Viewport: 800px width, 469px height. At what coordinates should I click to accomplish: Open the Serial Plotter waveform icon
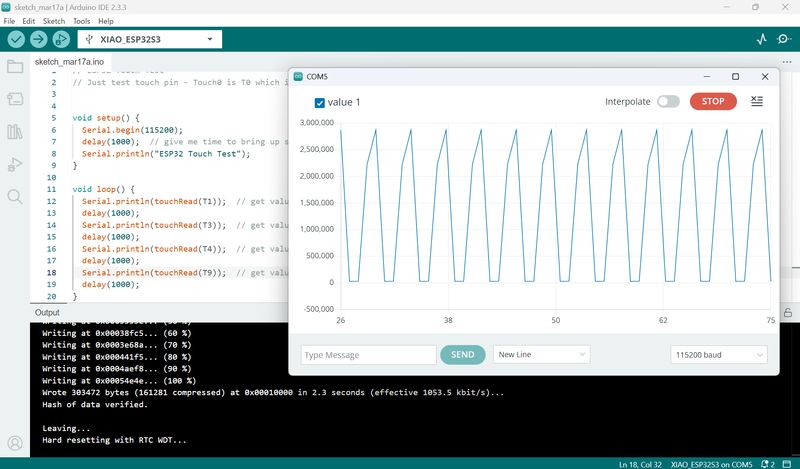[762, 39]
